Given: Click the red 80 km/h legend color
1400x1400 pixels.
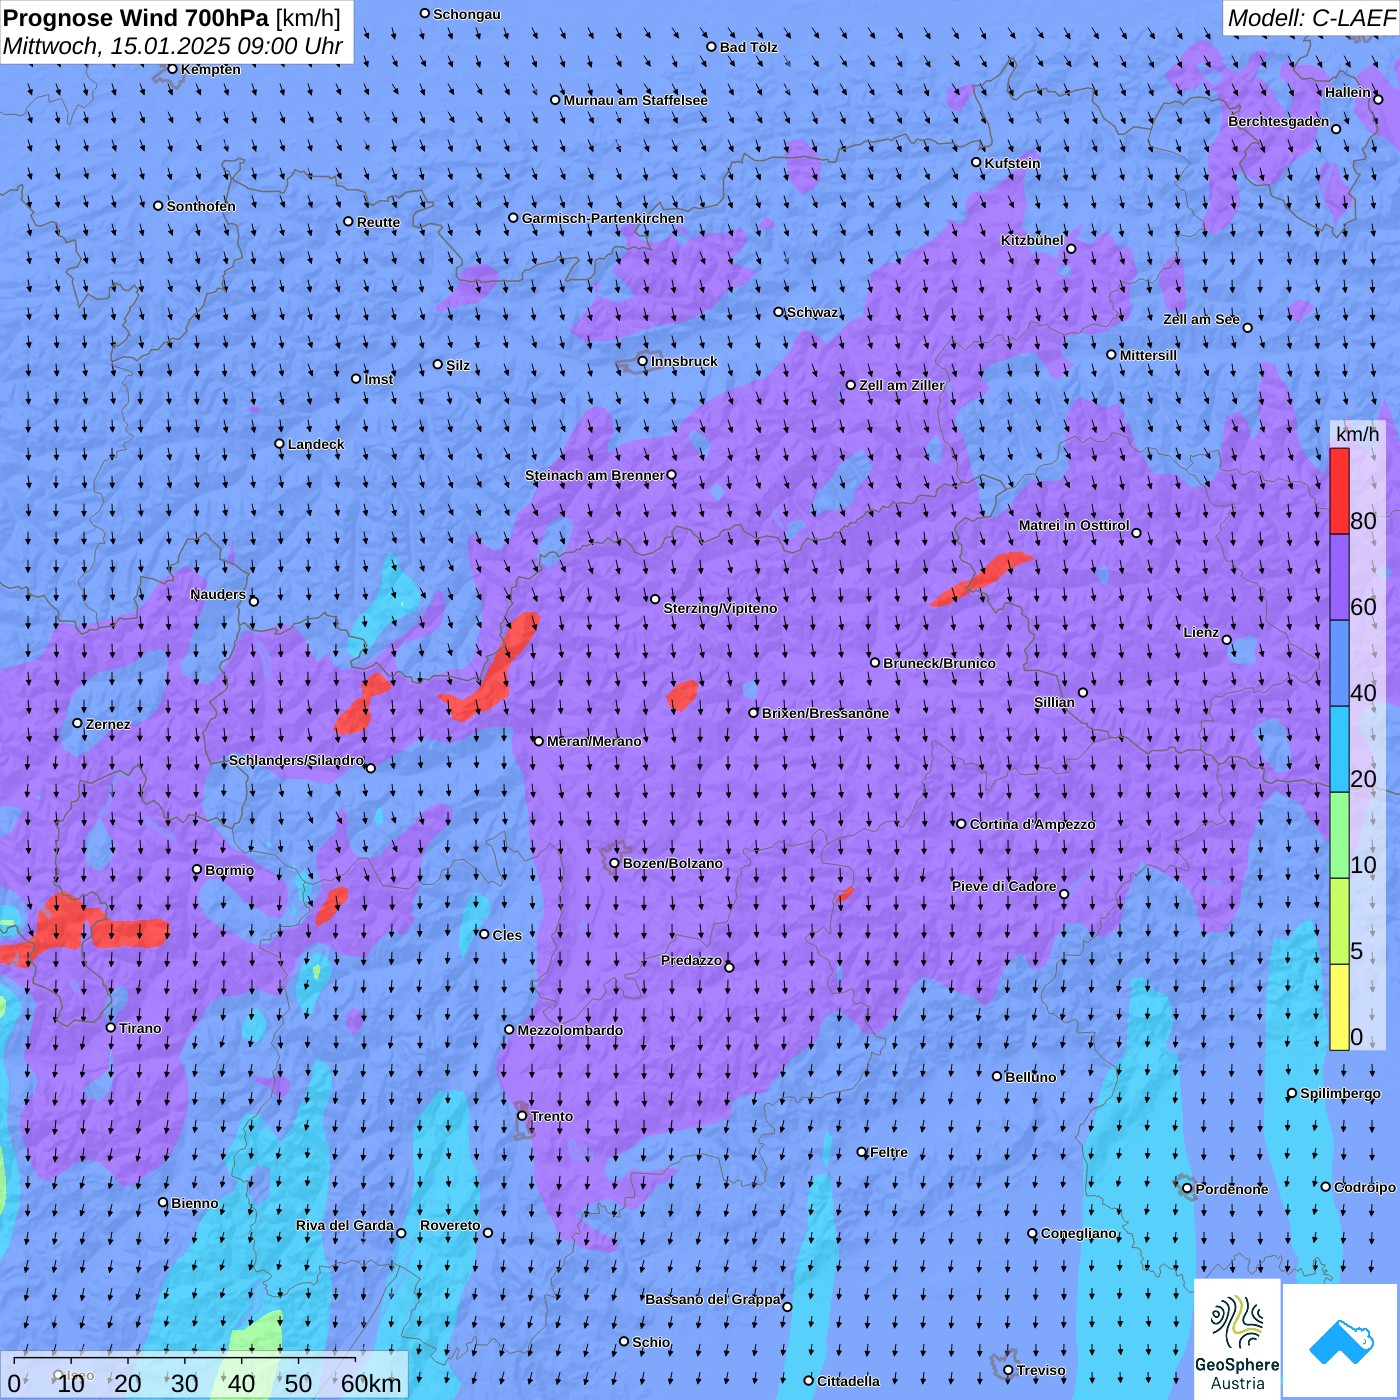Looking at the screenshot, I should coord(1339,491).
